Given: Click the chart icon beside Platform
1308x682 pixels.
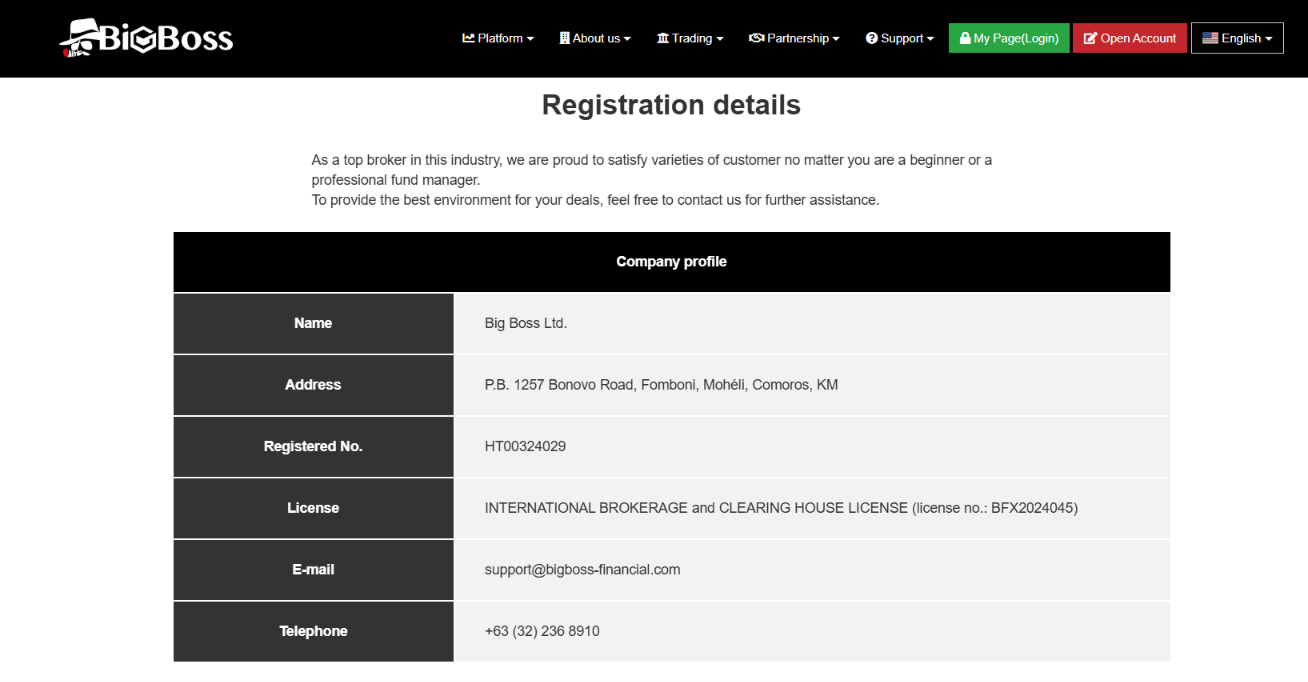Looking at the screenshot, I should [x=468, y=38].
